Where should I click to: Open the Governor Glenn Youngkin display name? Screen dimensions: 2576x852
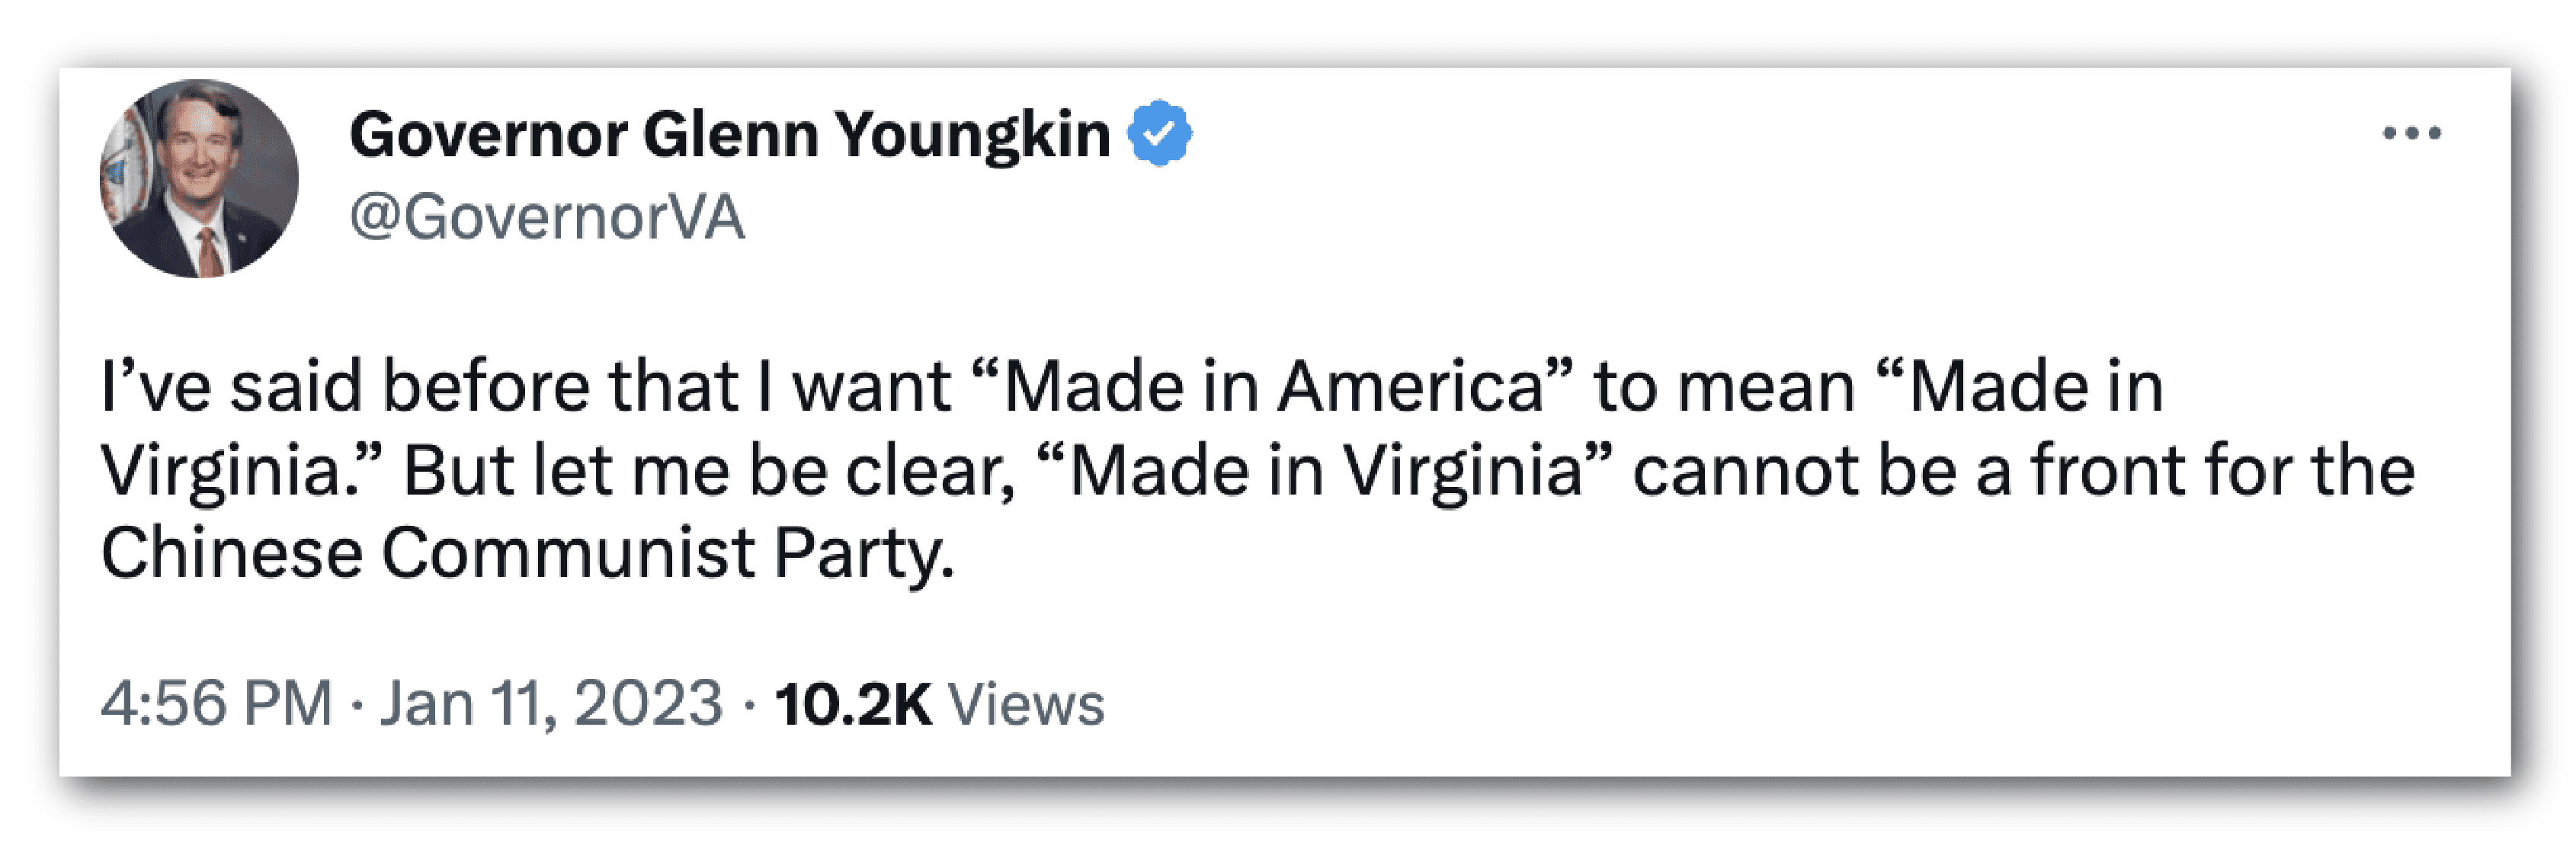729,135
